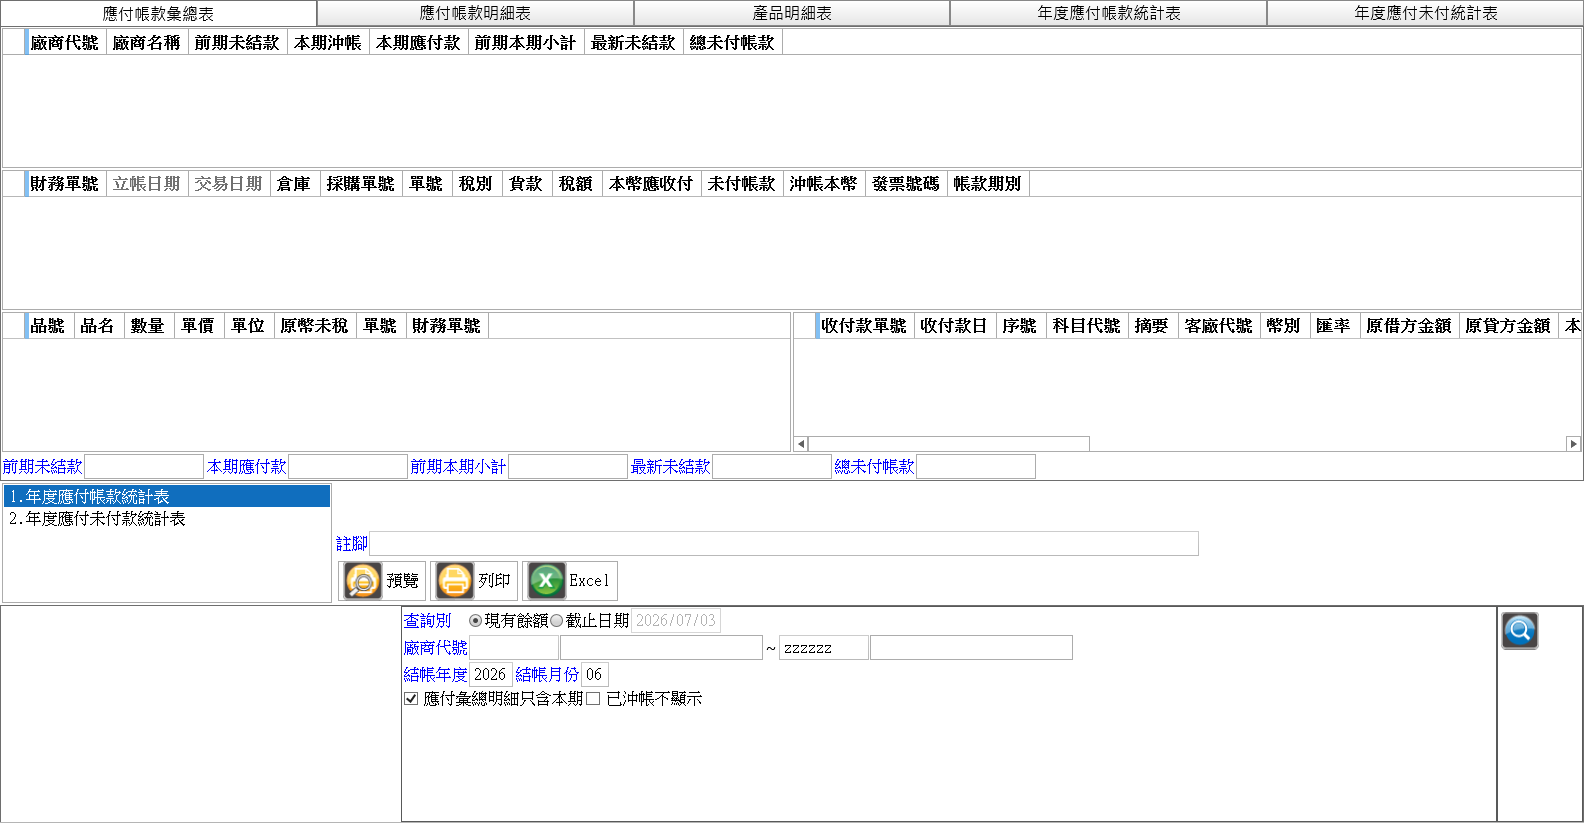This screenshot has width=1584, height=823.
Task: Click the 本期應付款 column header in top grid
Action: pyautogui.click(x=419, y=43)
